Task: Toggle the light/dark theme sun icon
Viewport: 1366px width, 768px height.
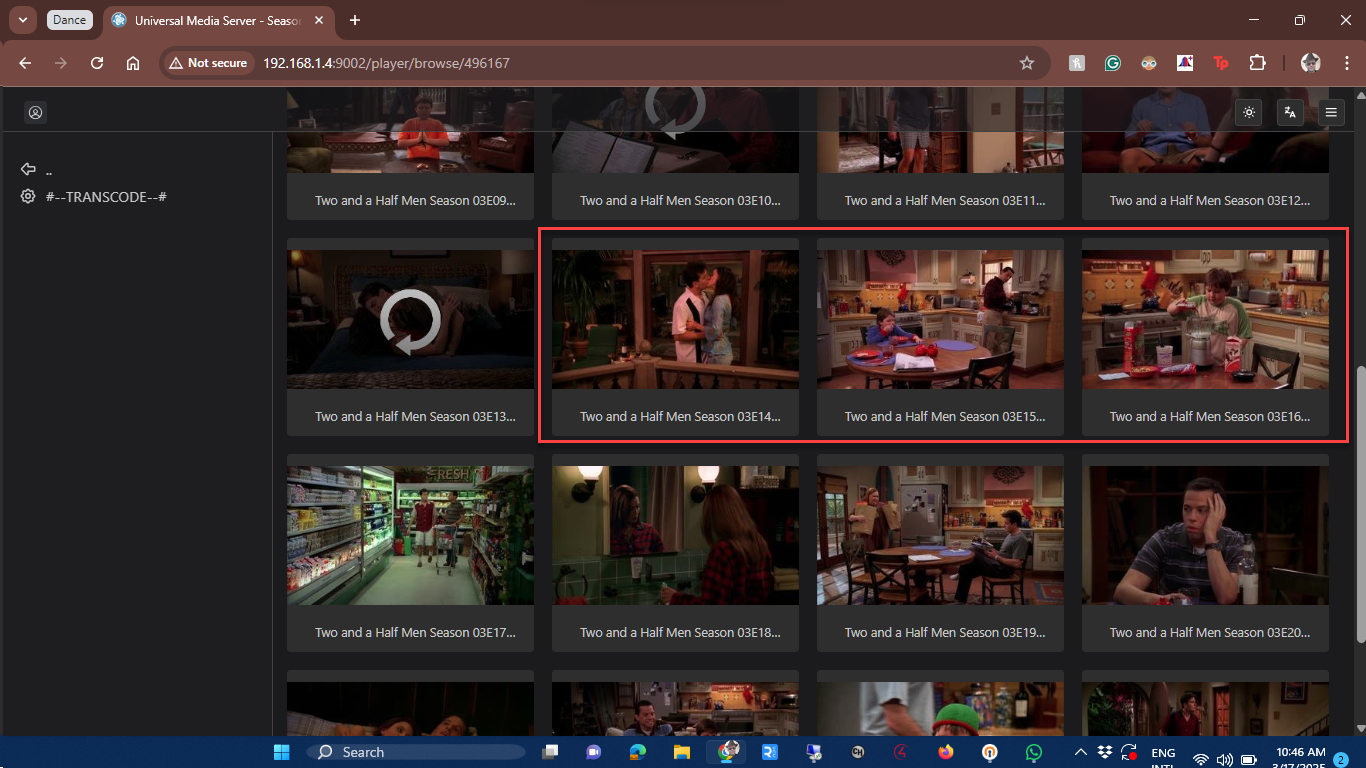Action: (x=1249, y=113)
